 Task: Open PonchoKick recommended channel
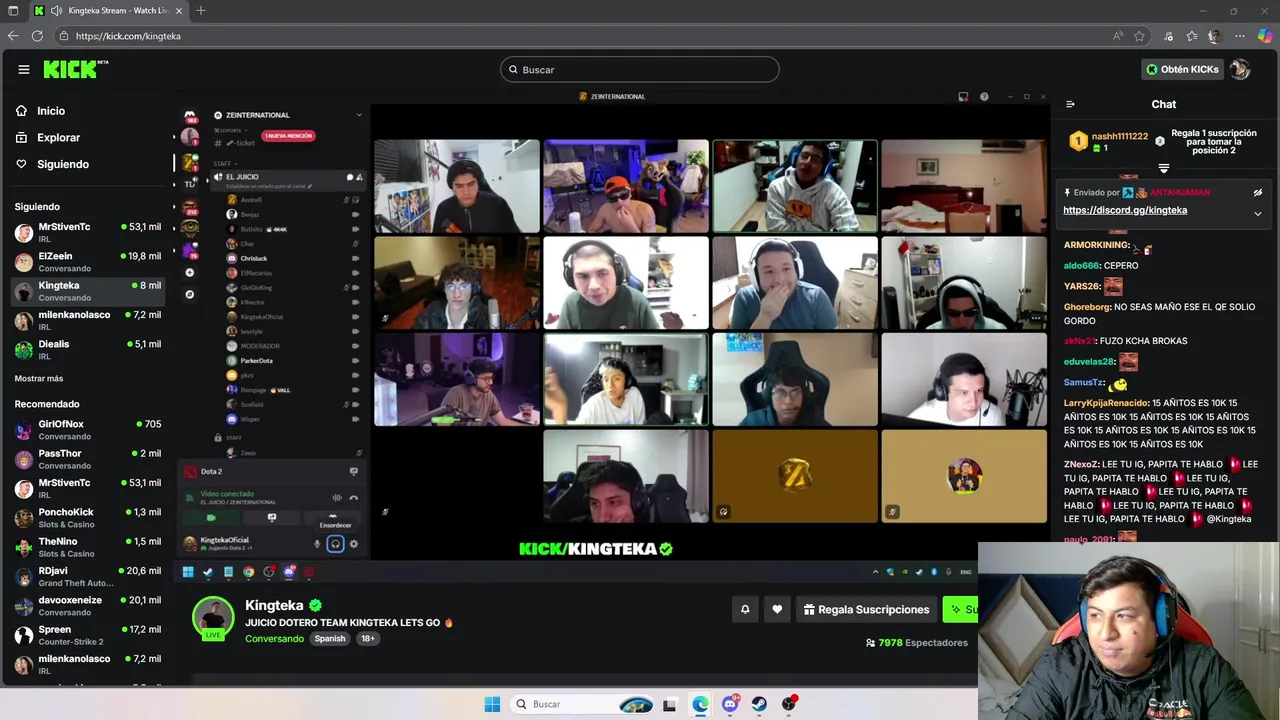(88, 518)
